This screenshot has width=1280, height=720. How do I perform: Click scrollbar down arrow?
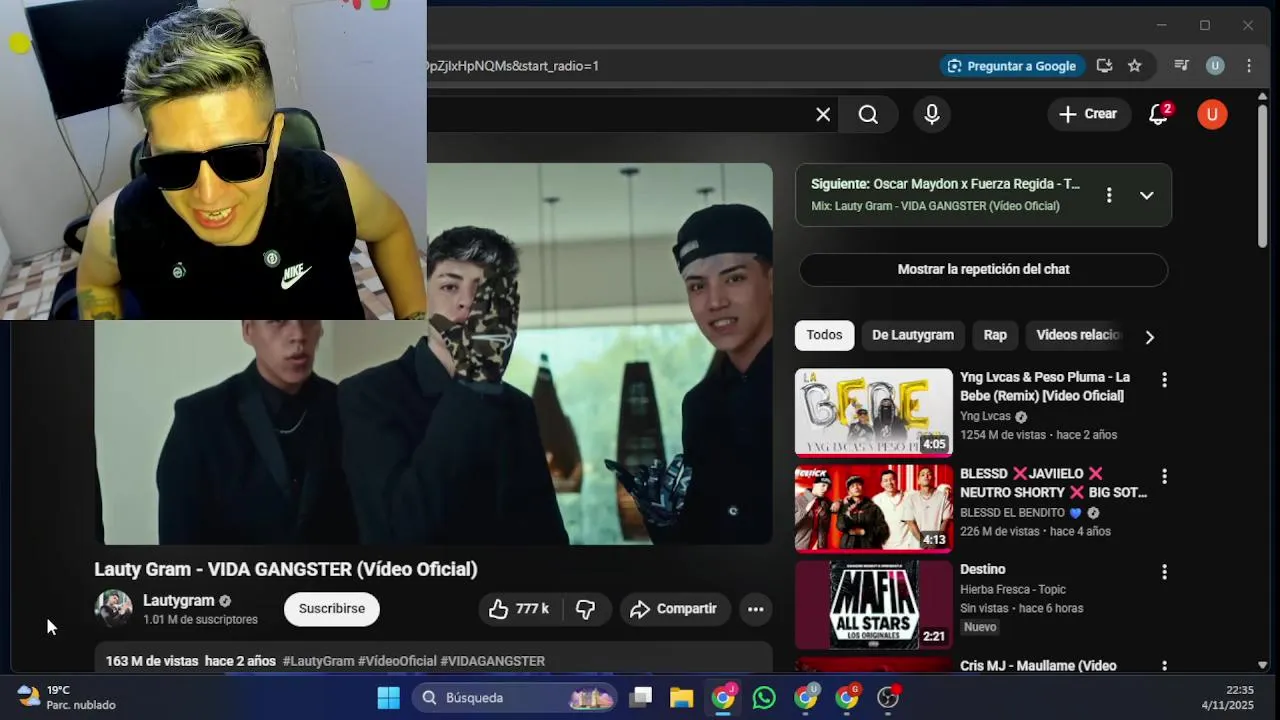[x=1263, y=665]
